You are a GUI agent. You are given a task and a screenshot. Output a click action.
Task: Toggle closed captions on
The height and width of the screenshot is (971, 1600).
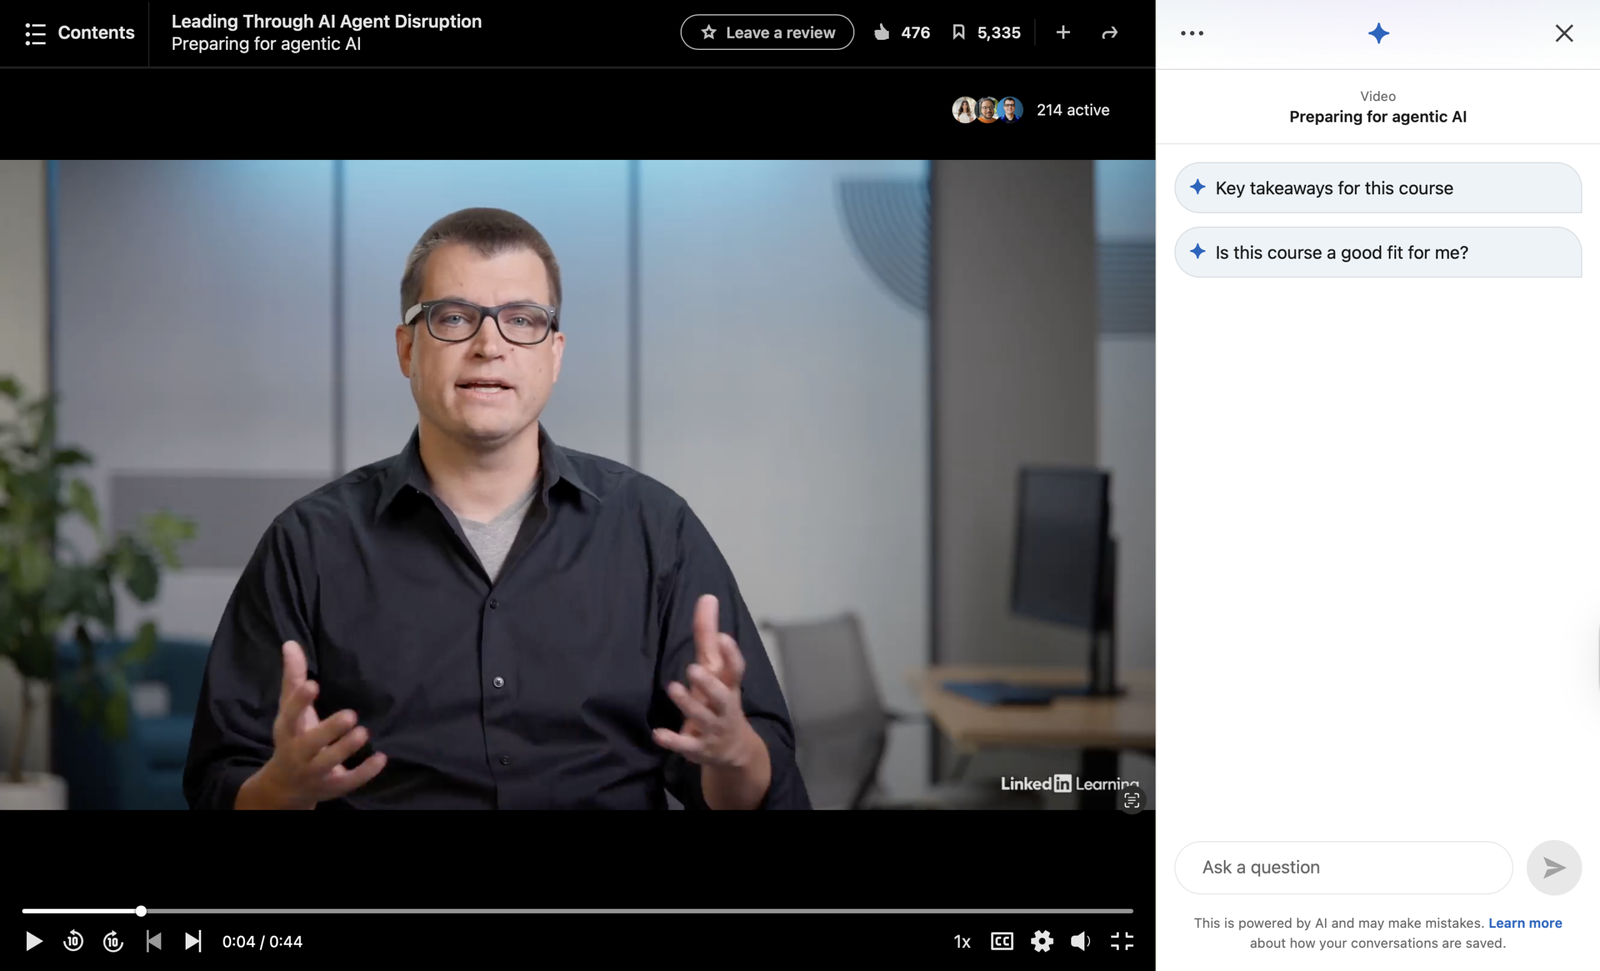click(x=1002, y=941)
